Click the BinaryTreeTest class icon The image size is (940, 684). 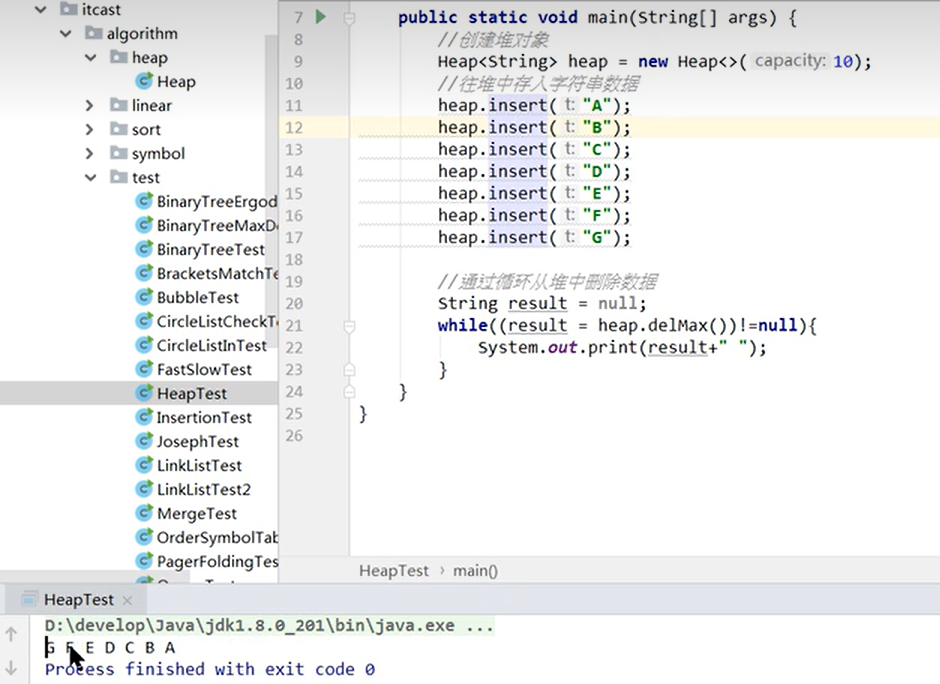coord(144,249)
